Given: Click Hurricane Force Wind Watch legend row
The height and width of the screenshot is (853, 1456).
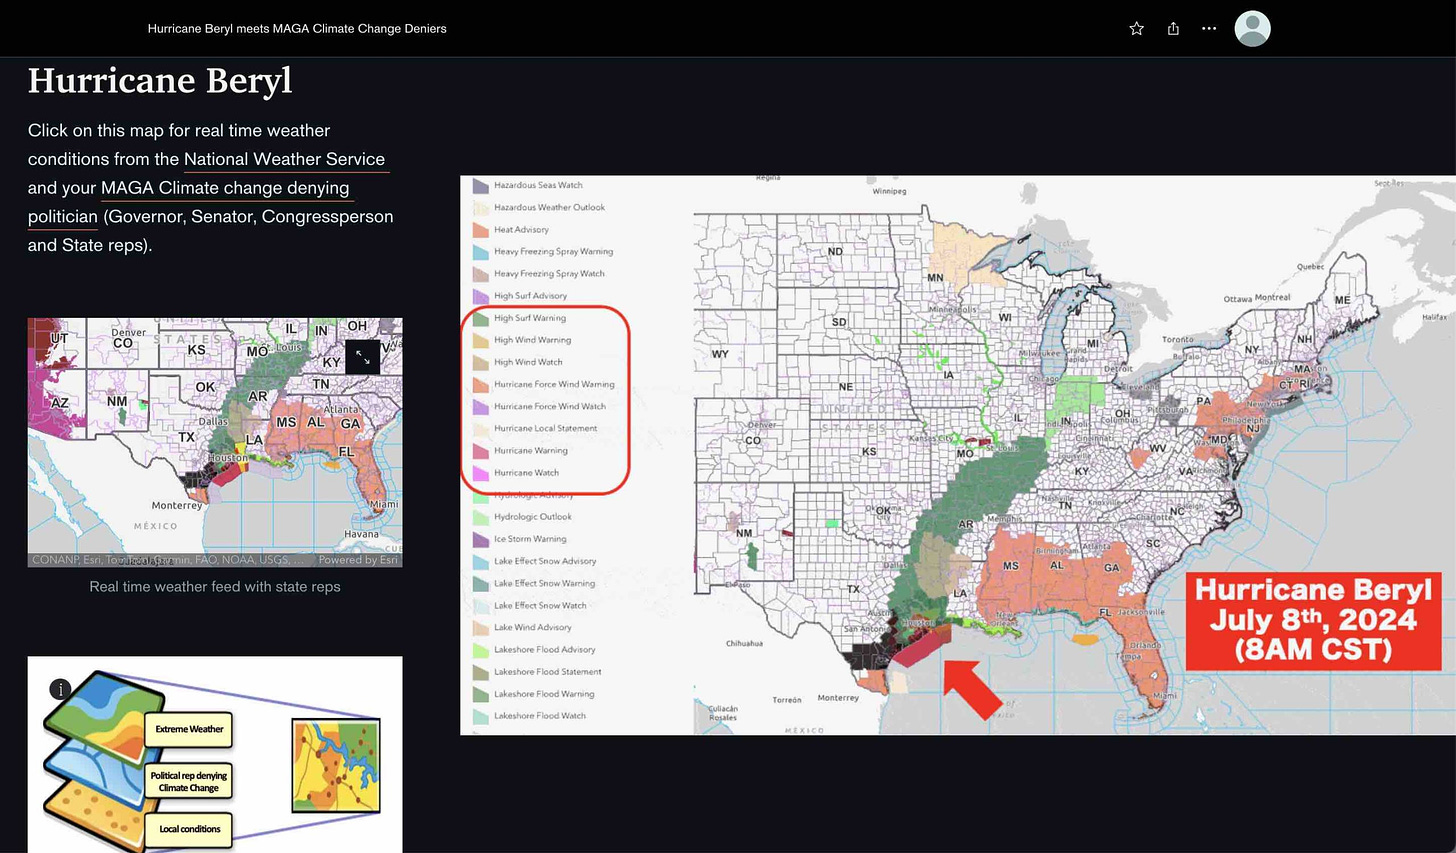Looking at the screenshot, I should click(539, 407).
